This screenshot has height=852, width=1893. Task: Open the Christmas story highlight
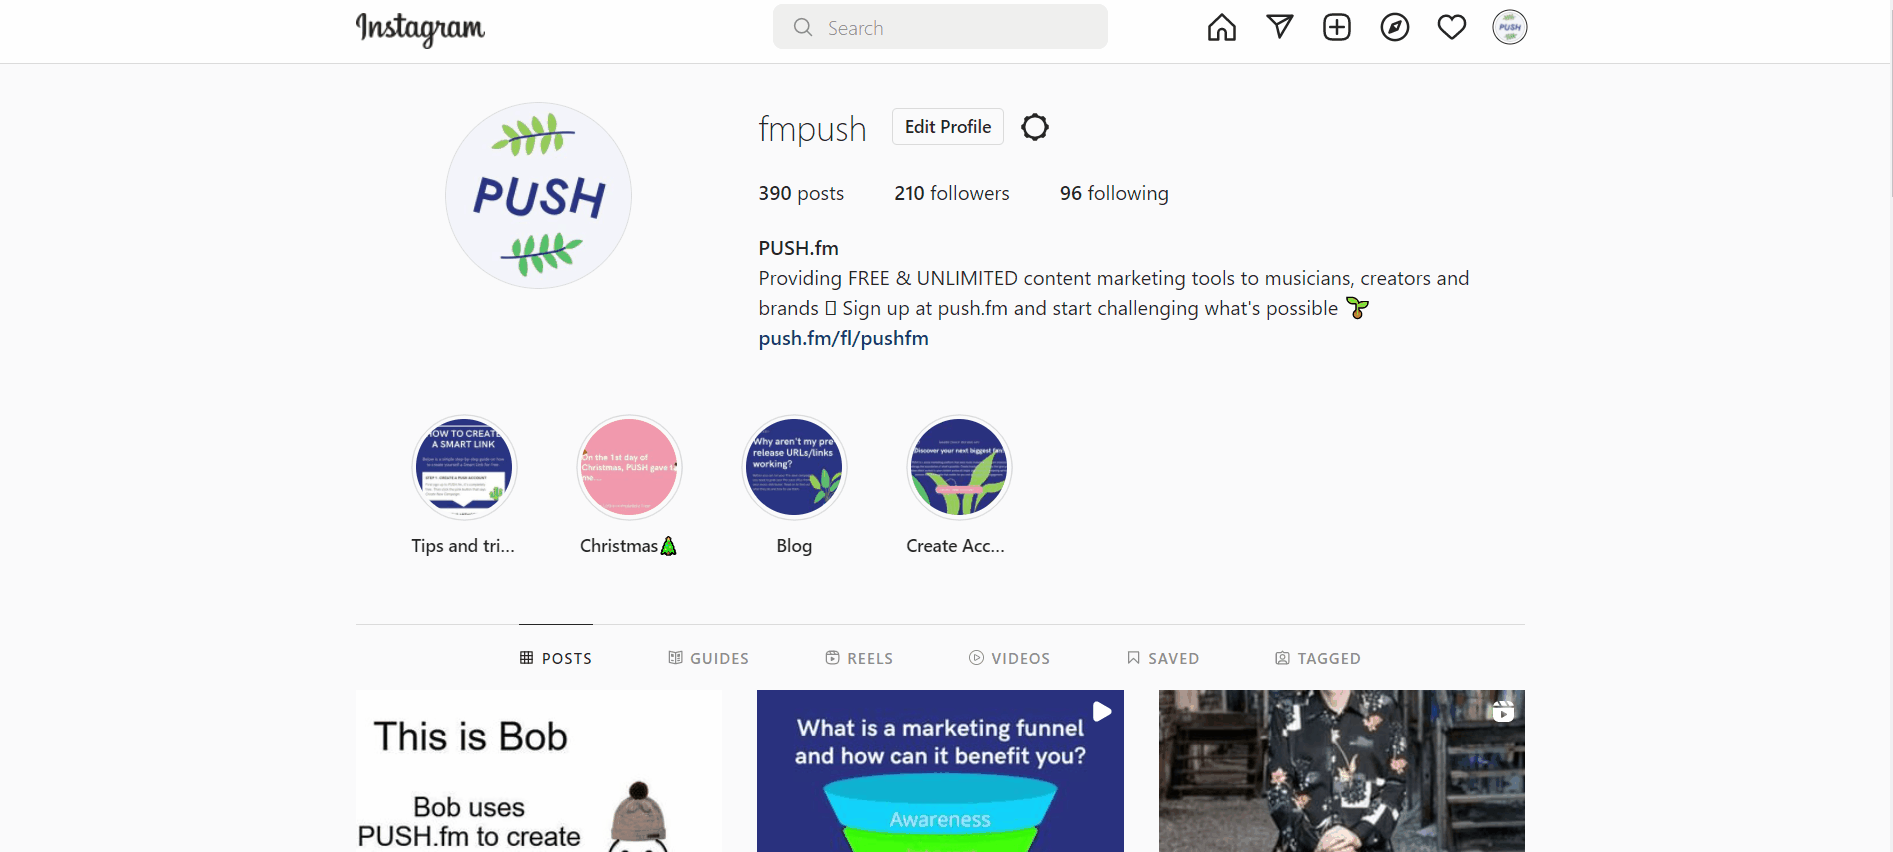tap(629, 467)
